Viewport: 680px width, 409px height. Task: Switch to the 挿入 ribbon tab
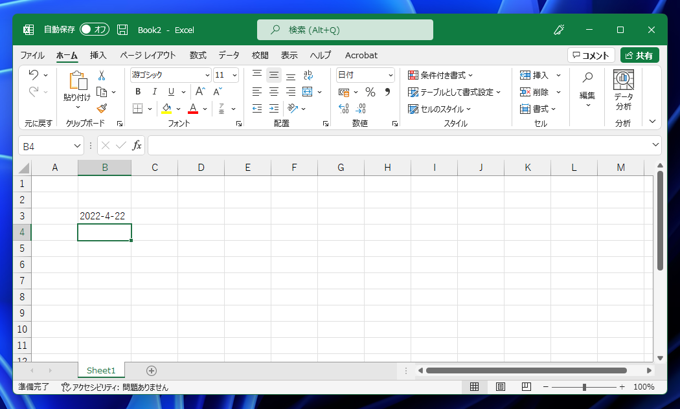pyautogui.click(x=98, y=56)
